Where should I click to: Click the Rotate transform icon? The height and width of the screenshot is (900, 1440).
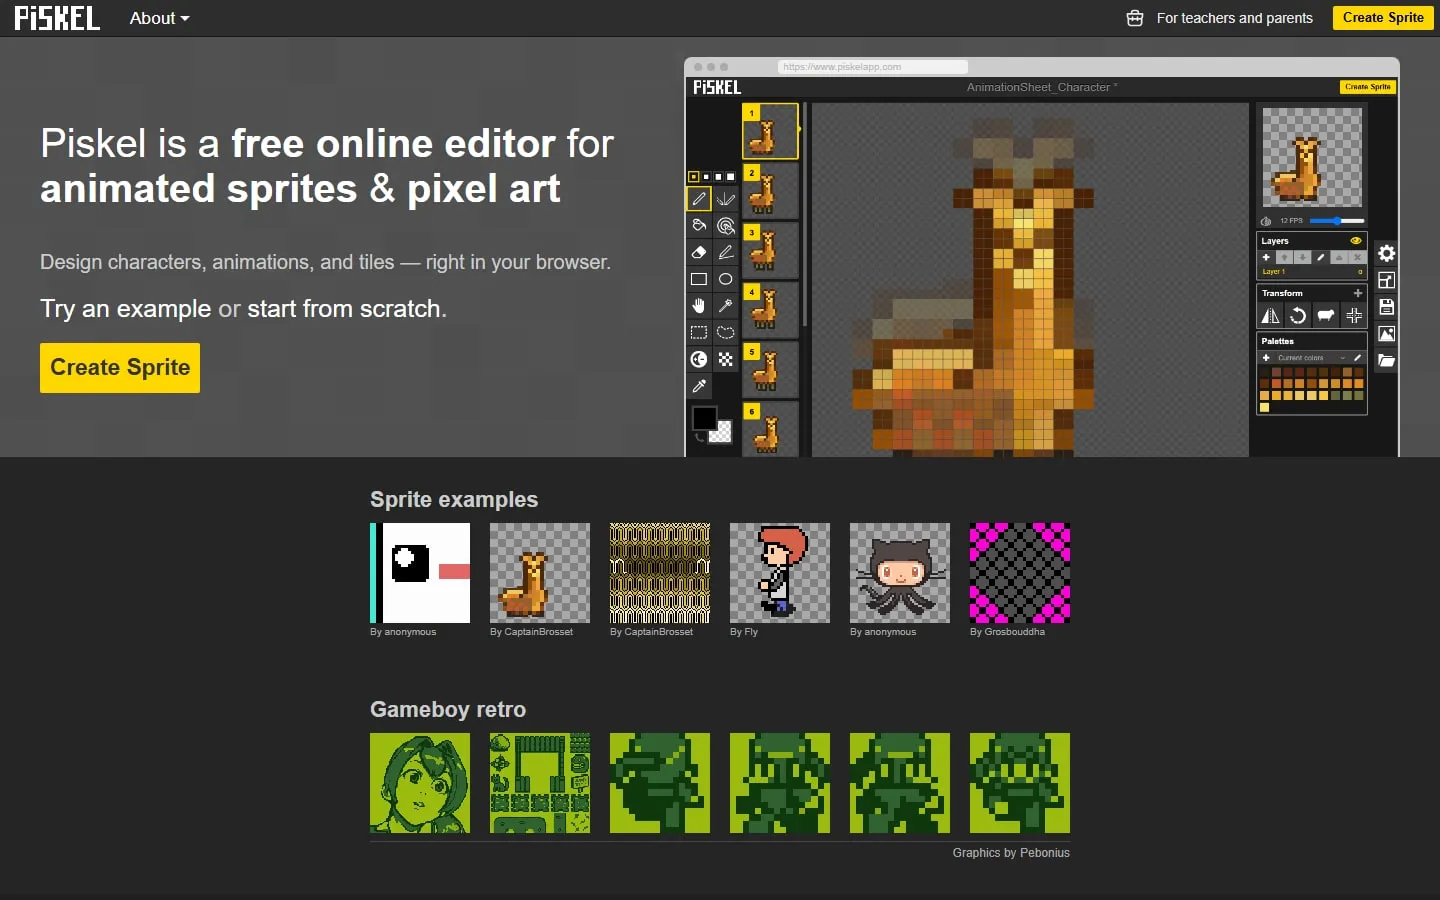click(x=1298, y=316)
